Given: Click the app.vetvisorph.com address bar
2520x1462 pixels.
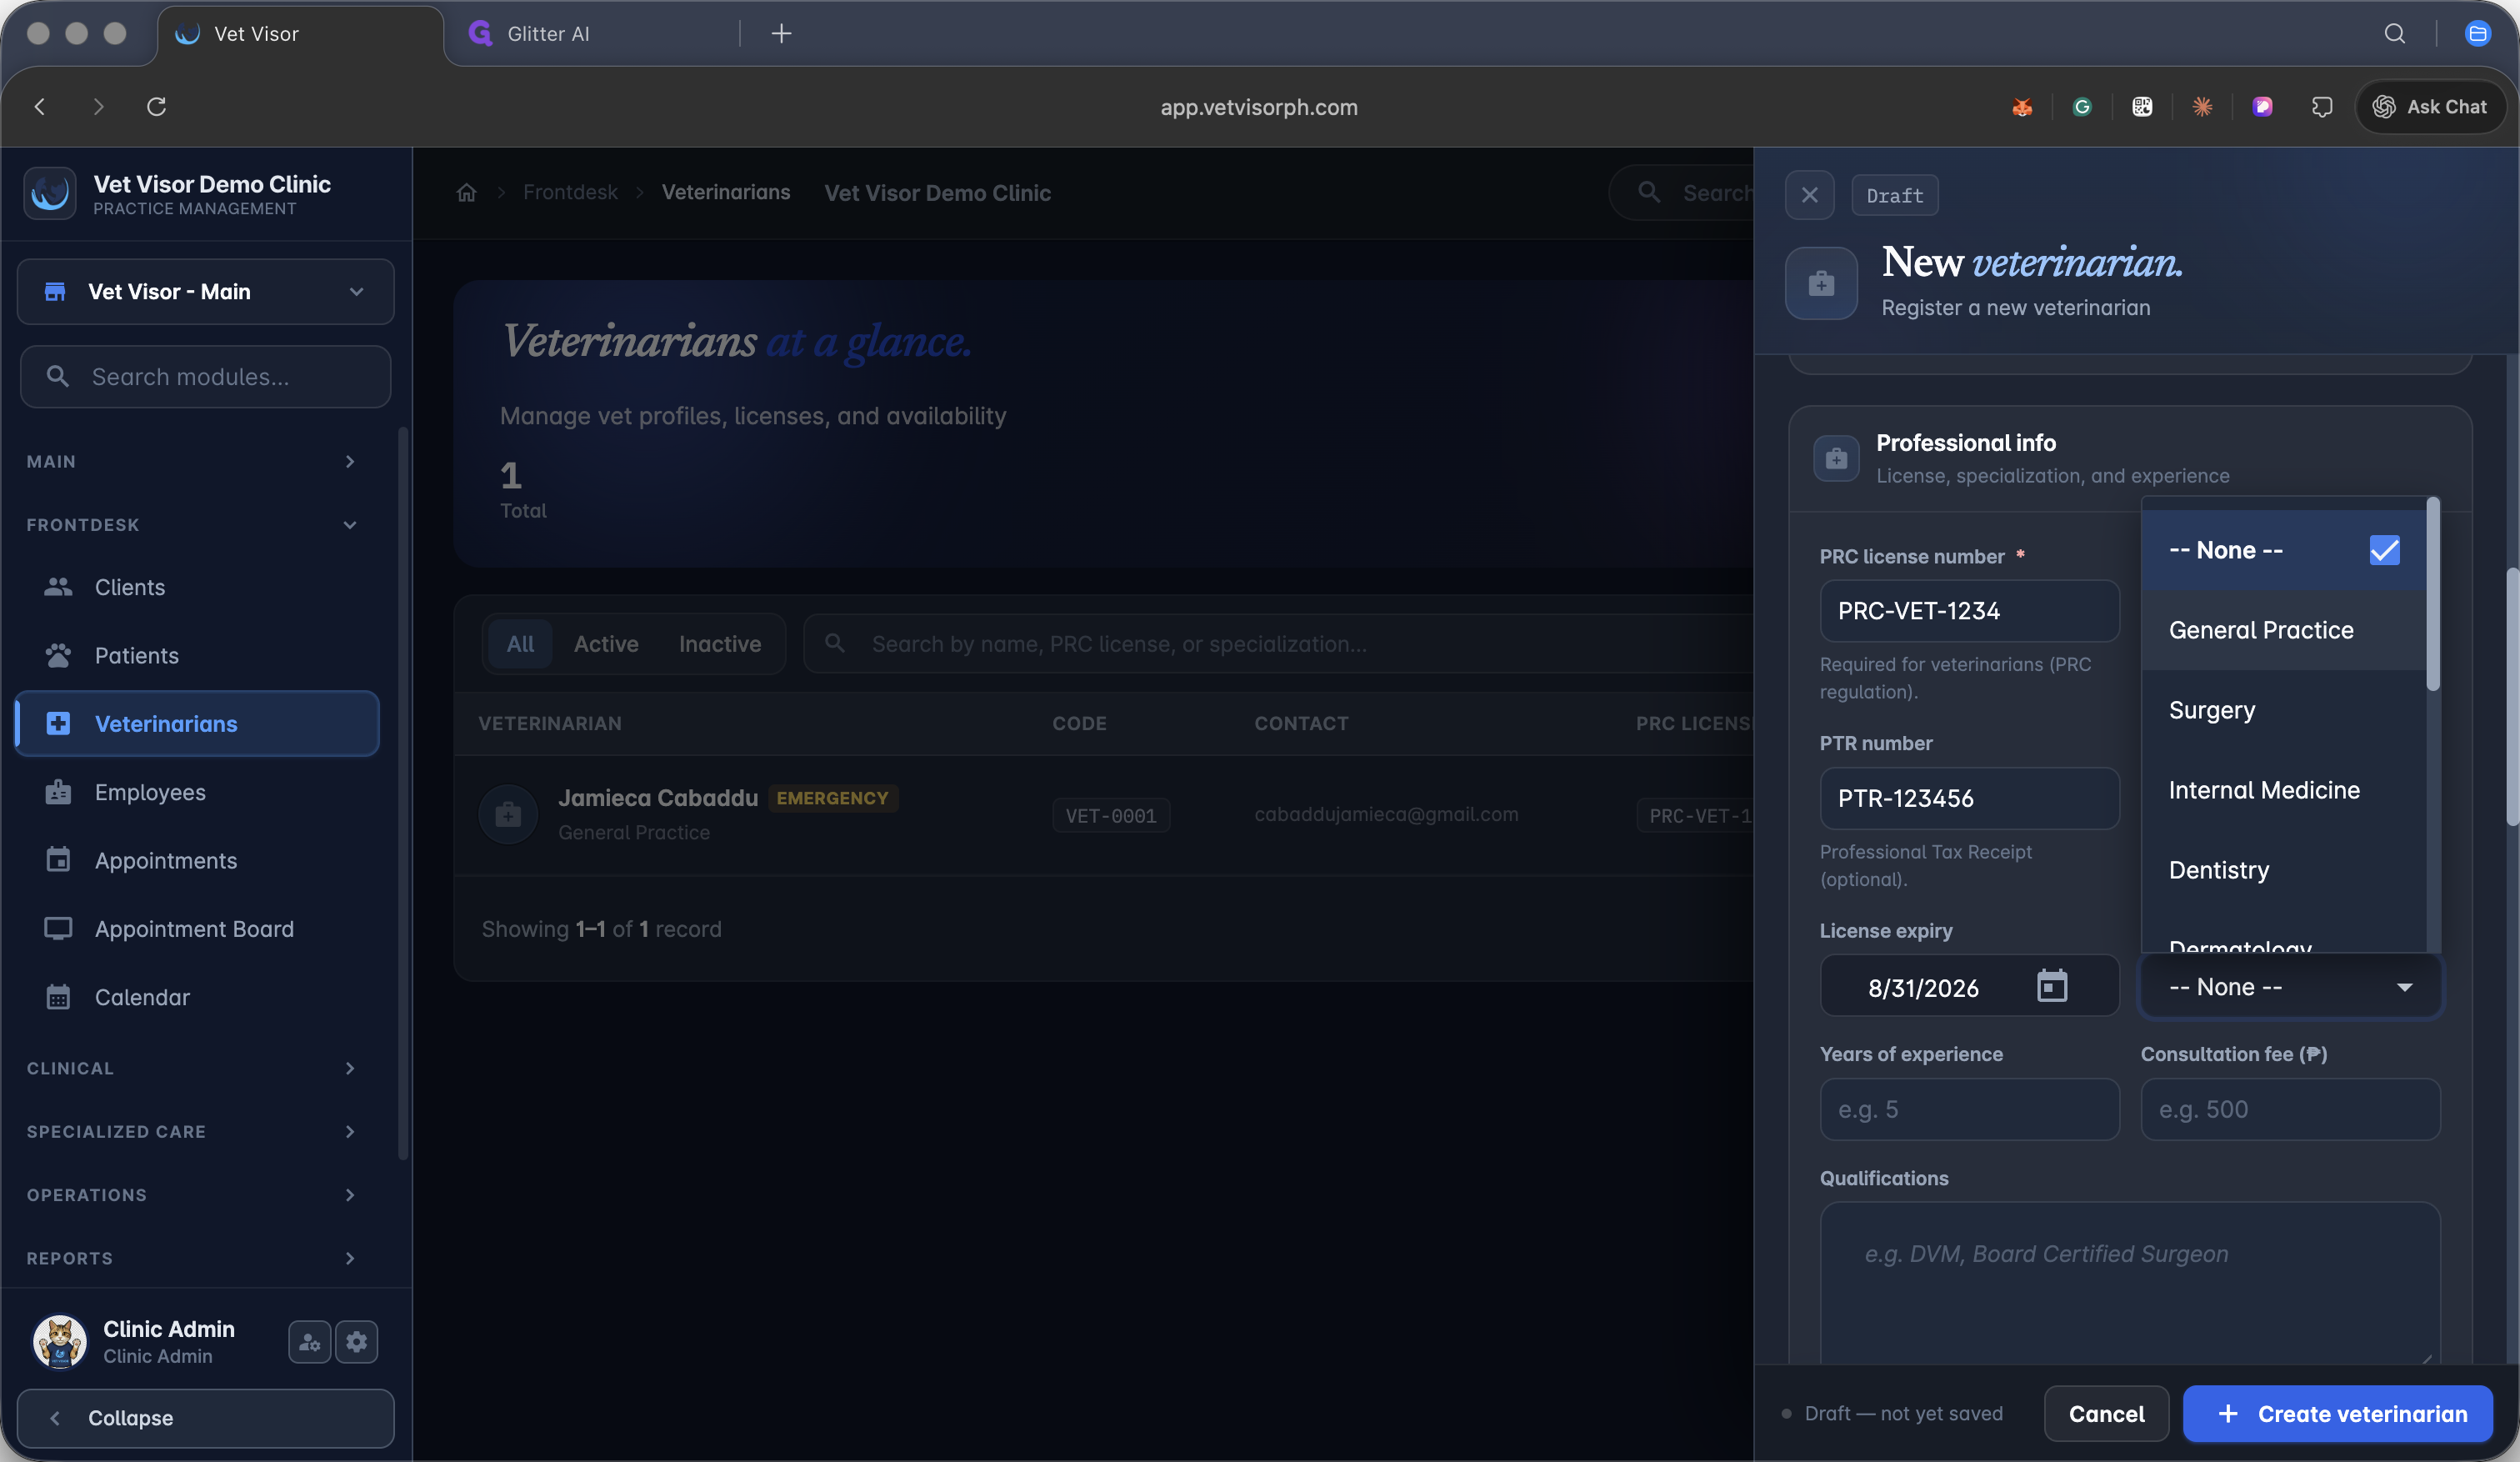Looking at the screenshot, I should pos(1259,107).
